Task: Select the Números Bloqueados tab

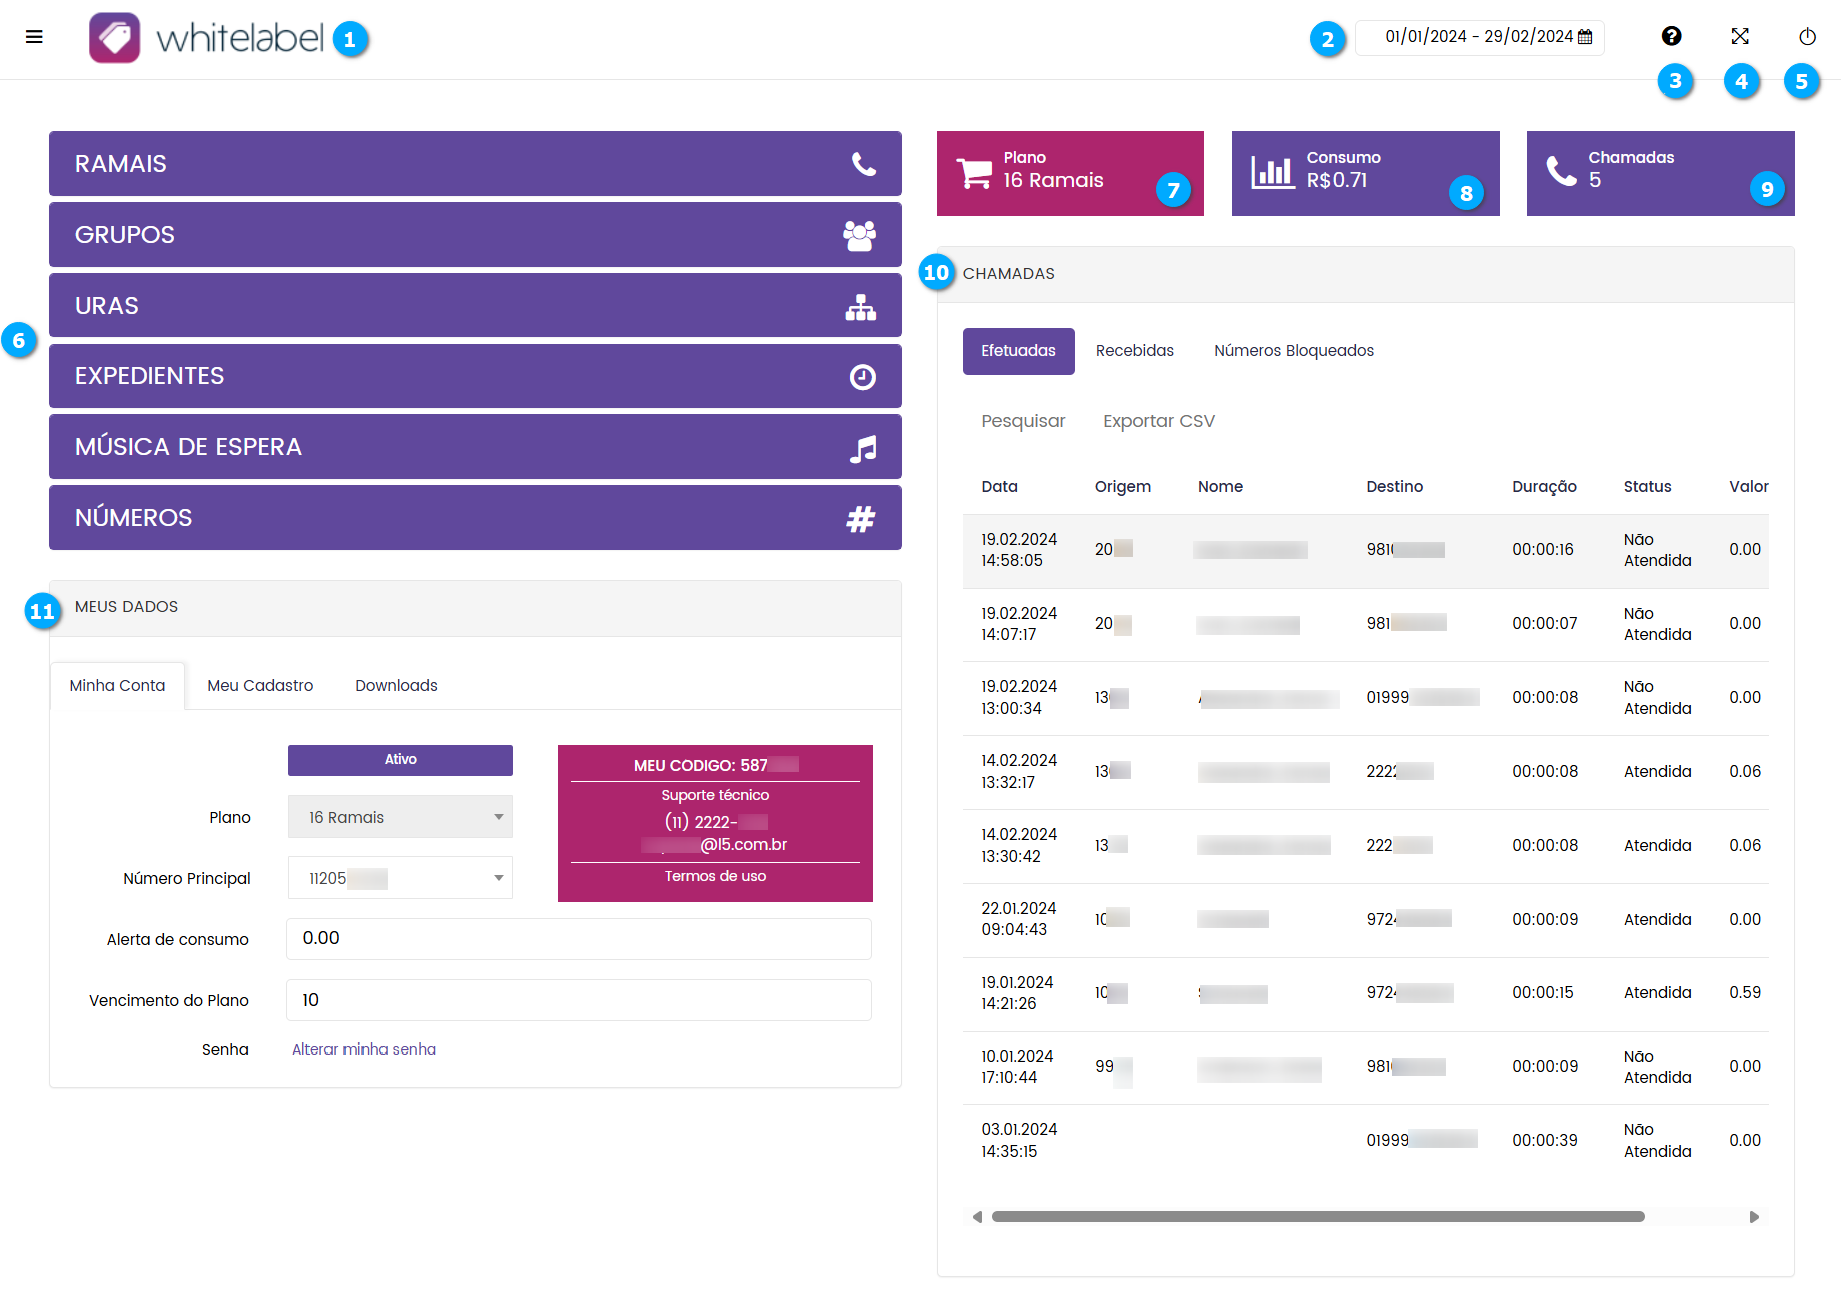Action: coord(1293,351)
